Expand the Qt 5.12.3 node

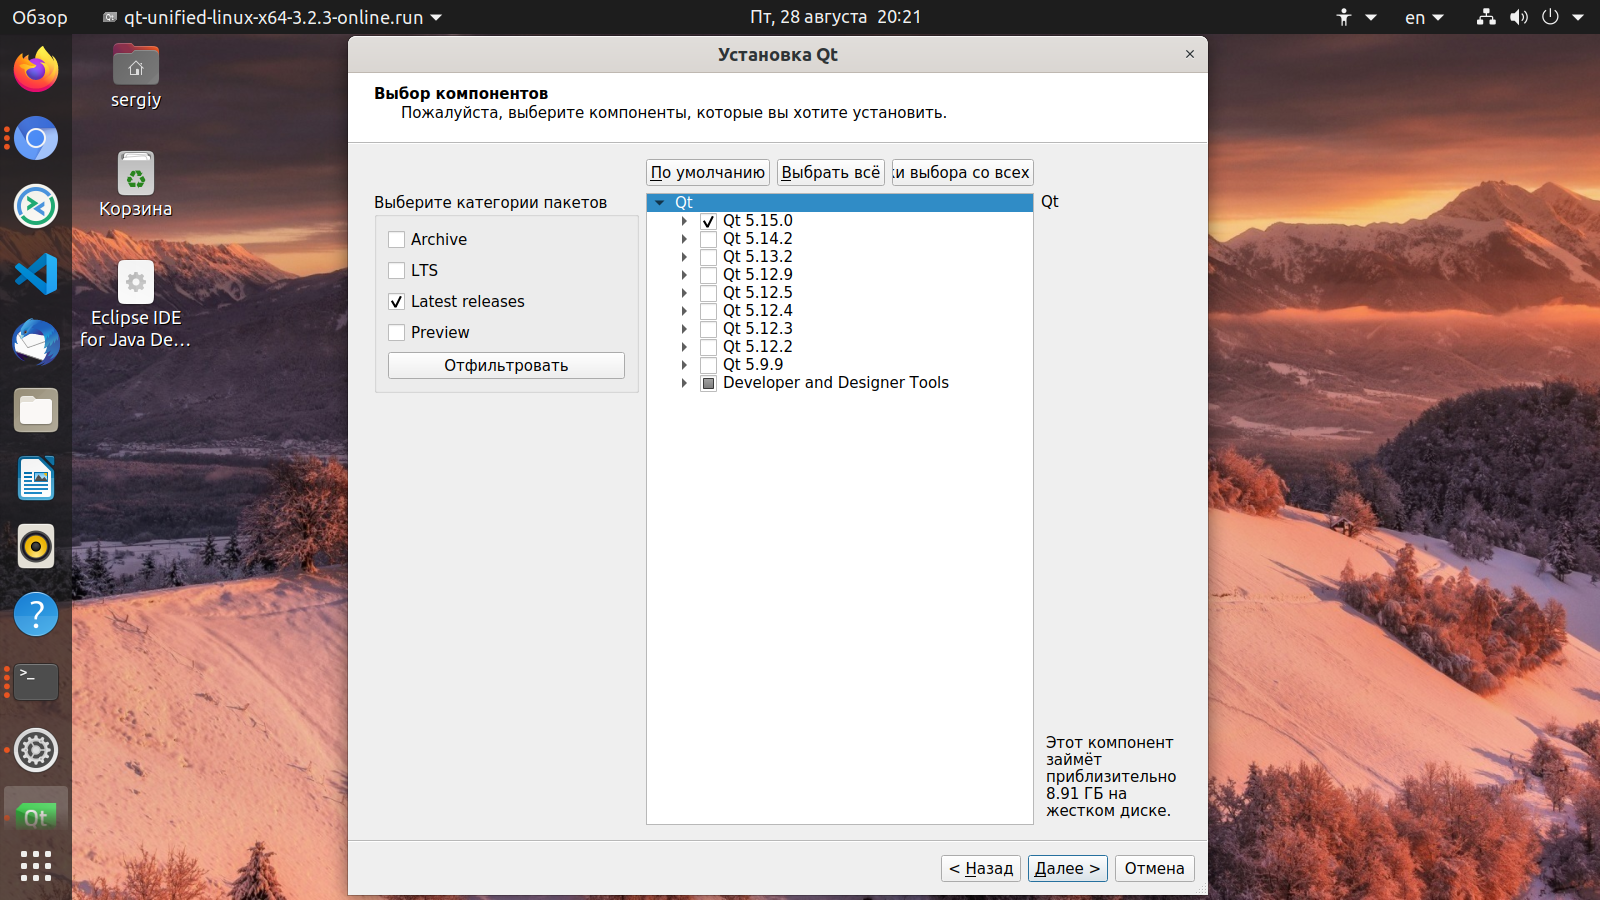click(x=684, y=329)
